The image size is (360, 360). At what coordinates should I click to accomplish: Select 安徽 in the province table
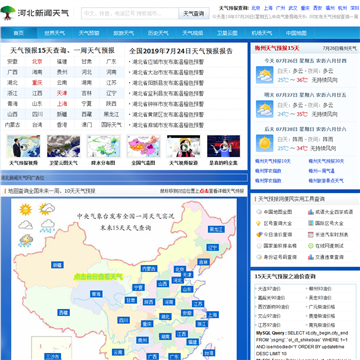pyautogui.click(x=12, y=62)
